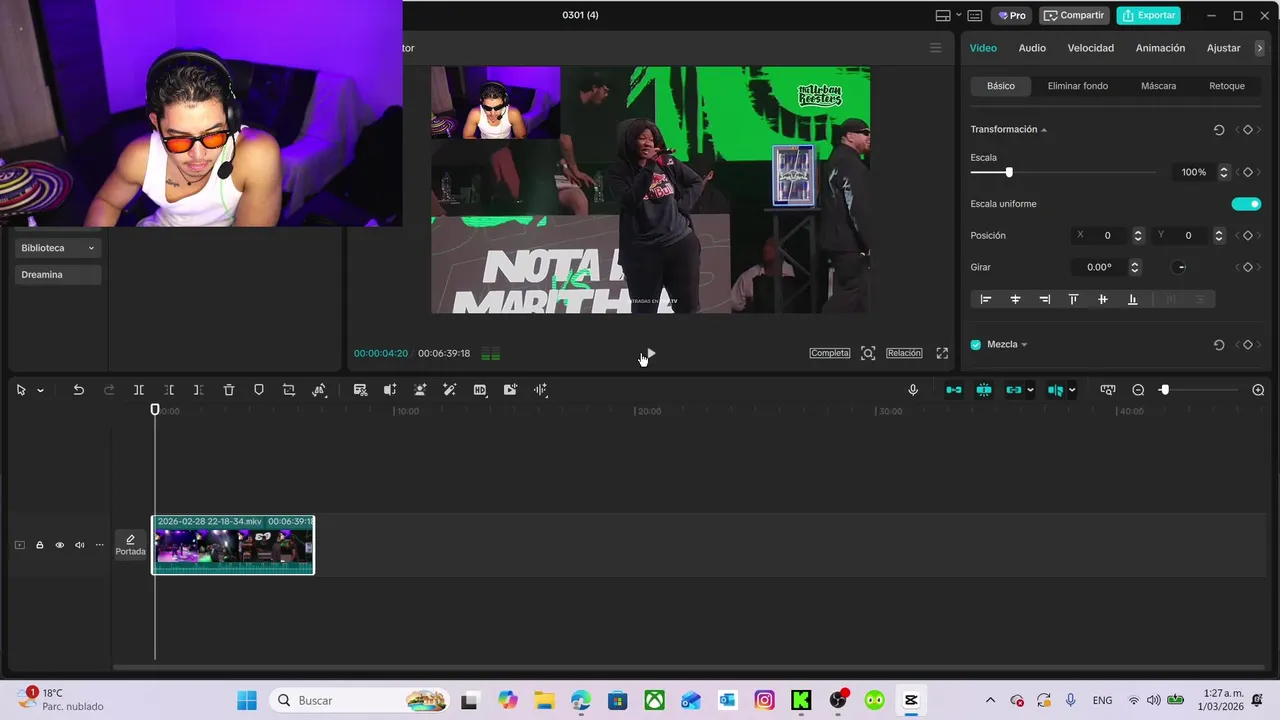
Task: Toggle auto snapping on timeline
Action: 984,390
